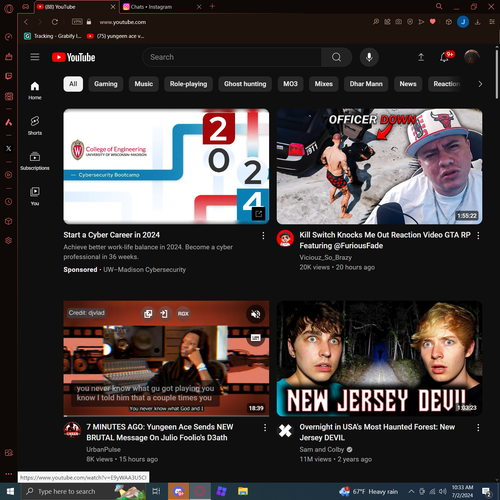
Task: Open the account avatar menu
Action: pos(472,57)
